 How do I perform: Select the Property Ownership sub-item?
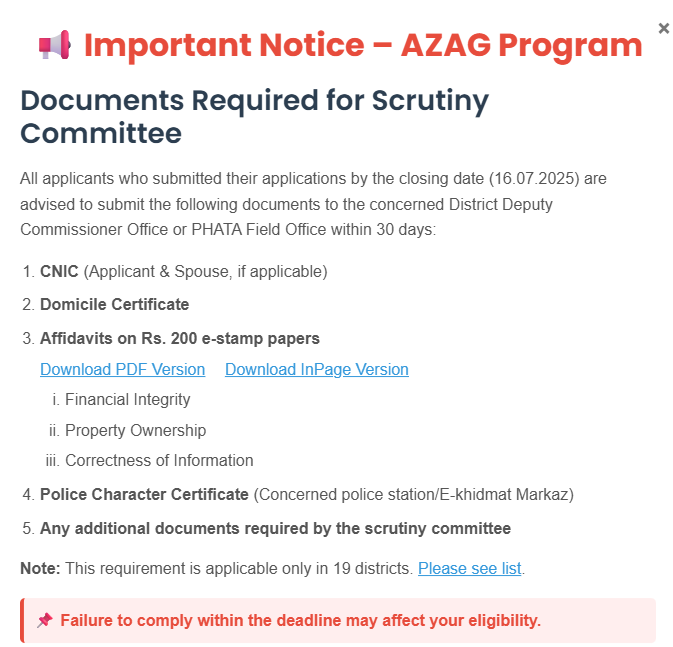point(135,431)
